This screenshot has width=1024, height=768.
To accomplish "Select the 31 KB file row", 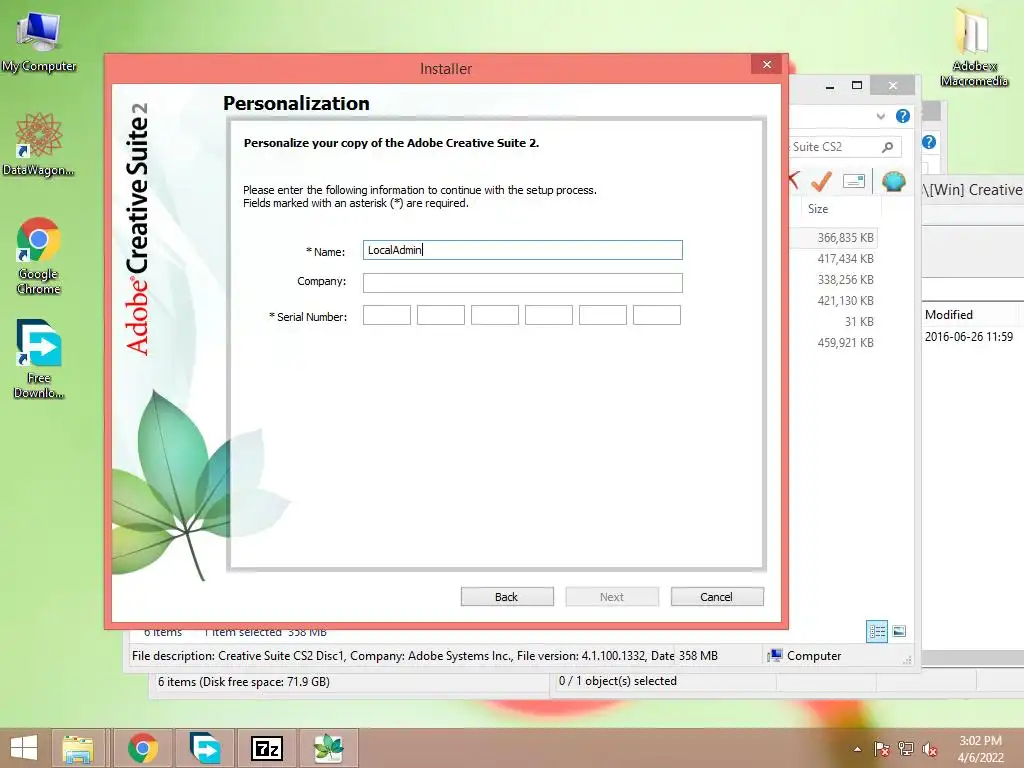I will [834, 321].
